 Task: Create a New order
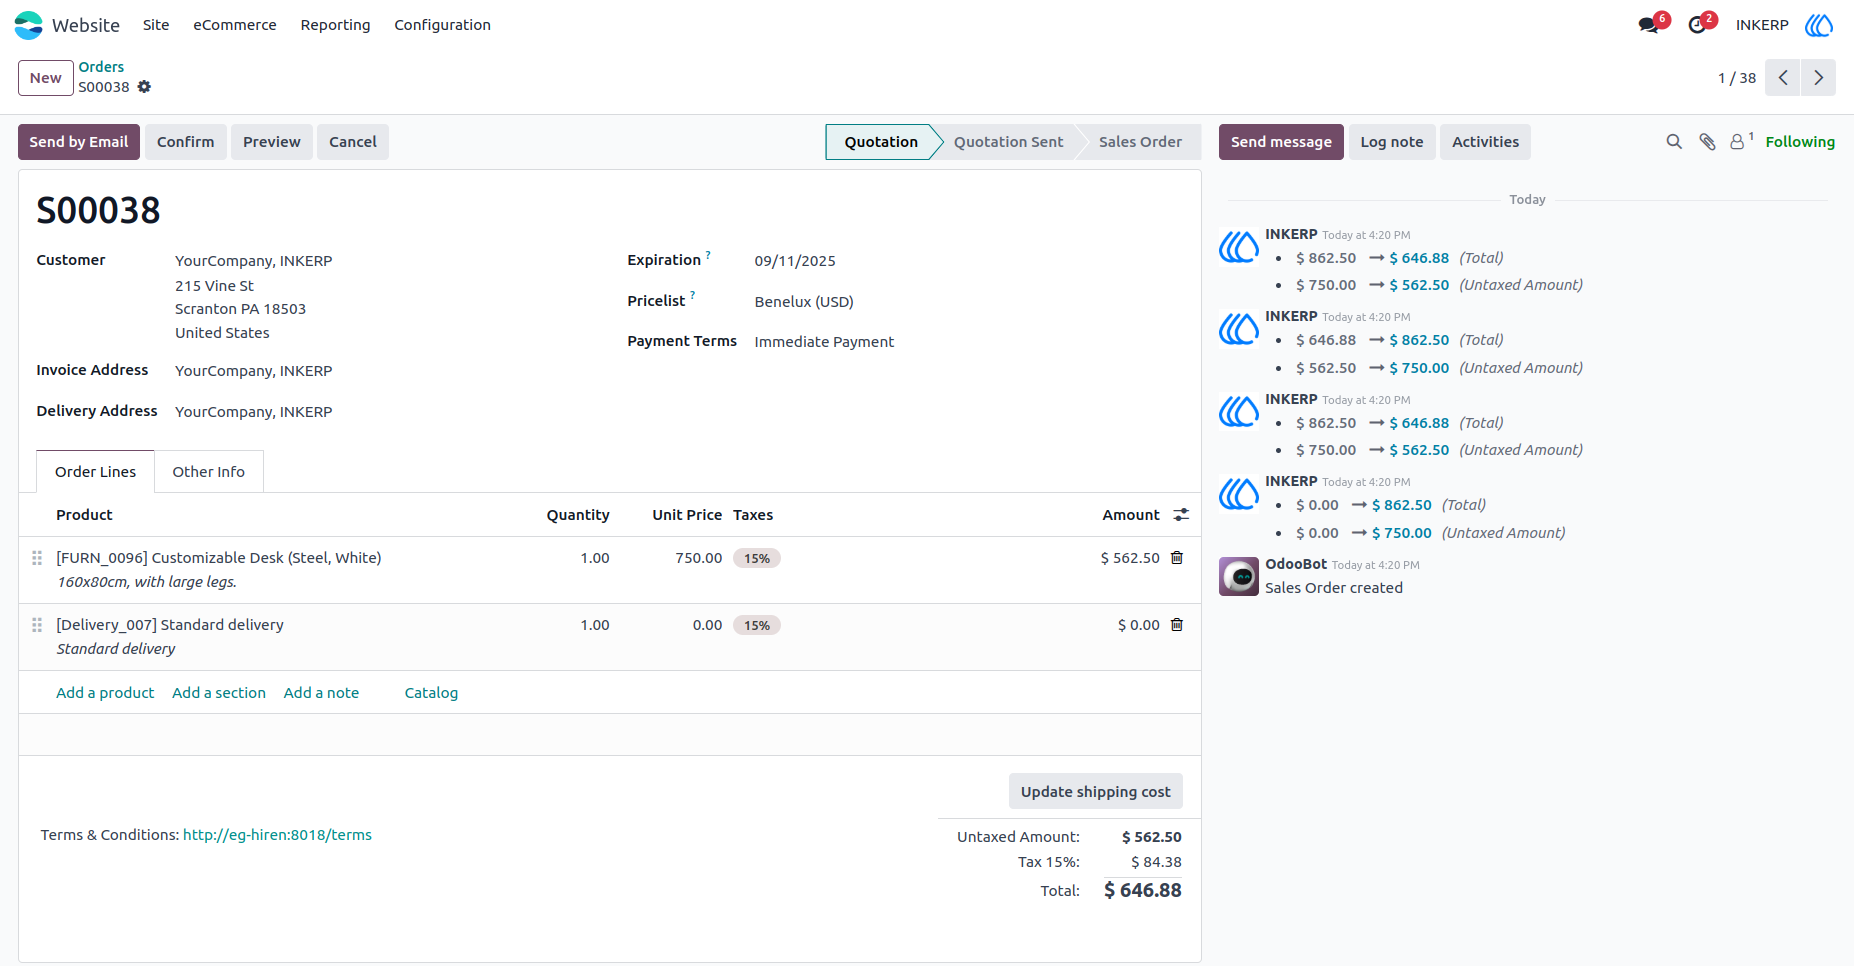pyautogui.click(x=46, y=78)
